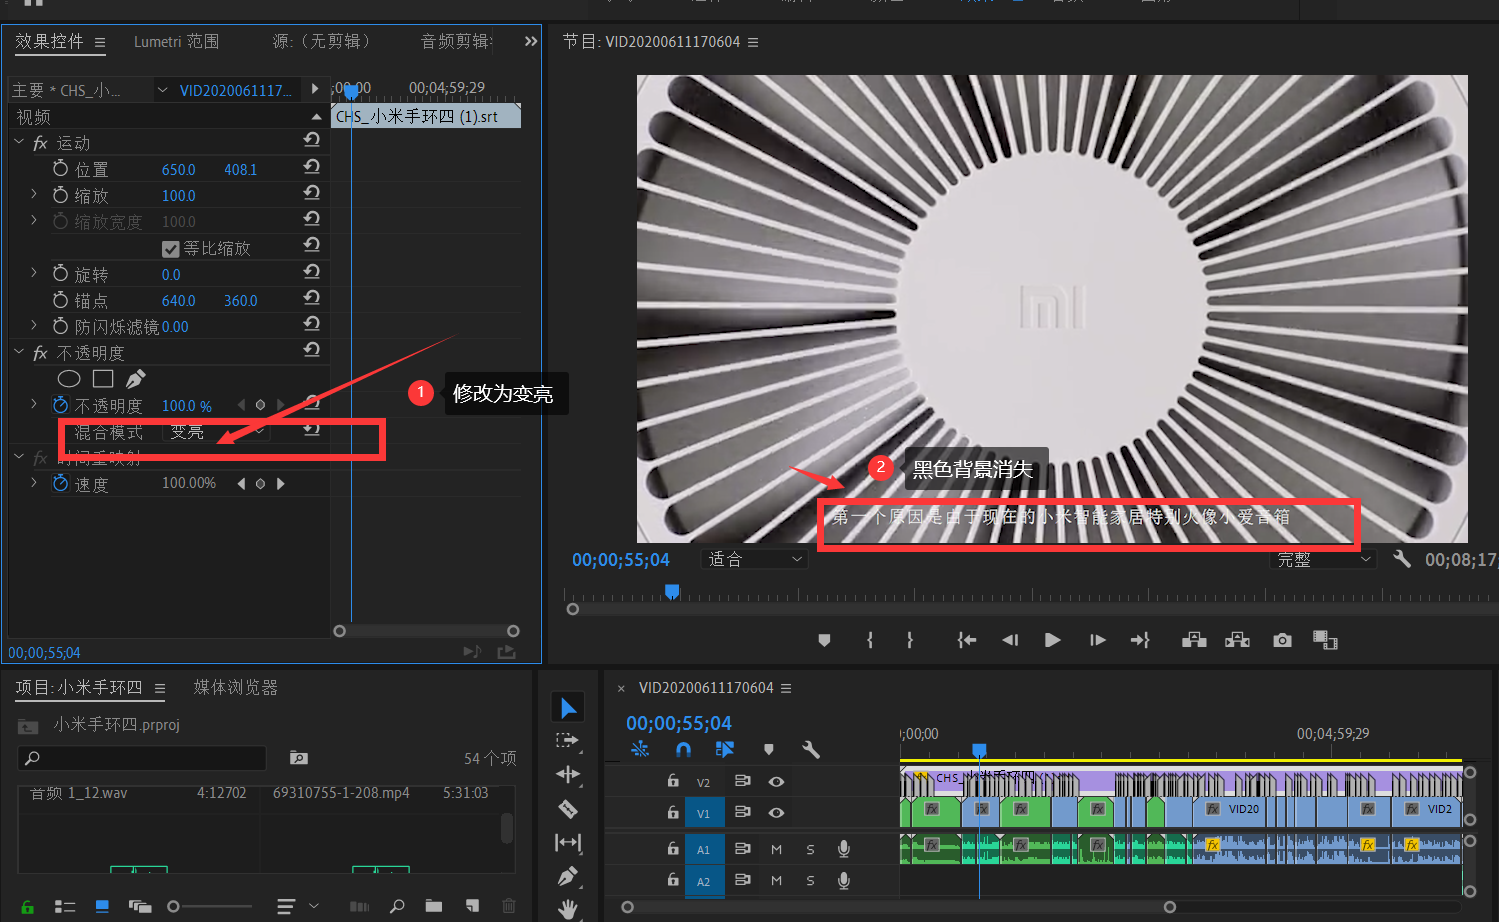This screenshot has height=922, width=1499.
Task: Click the Extract button
Action: 1238,640
